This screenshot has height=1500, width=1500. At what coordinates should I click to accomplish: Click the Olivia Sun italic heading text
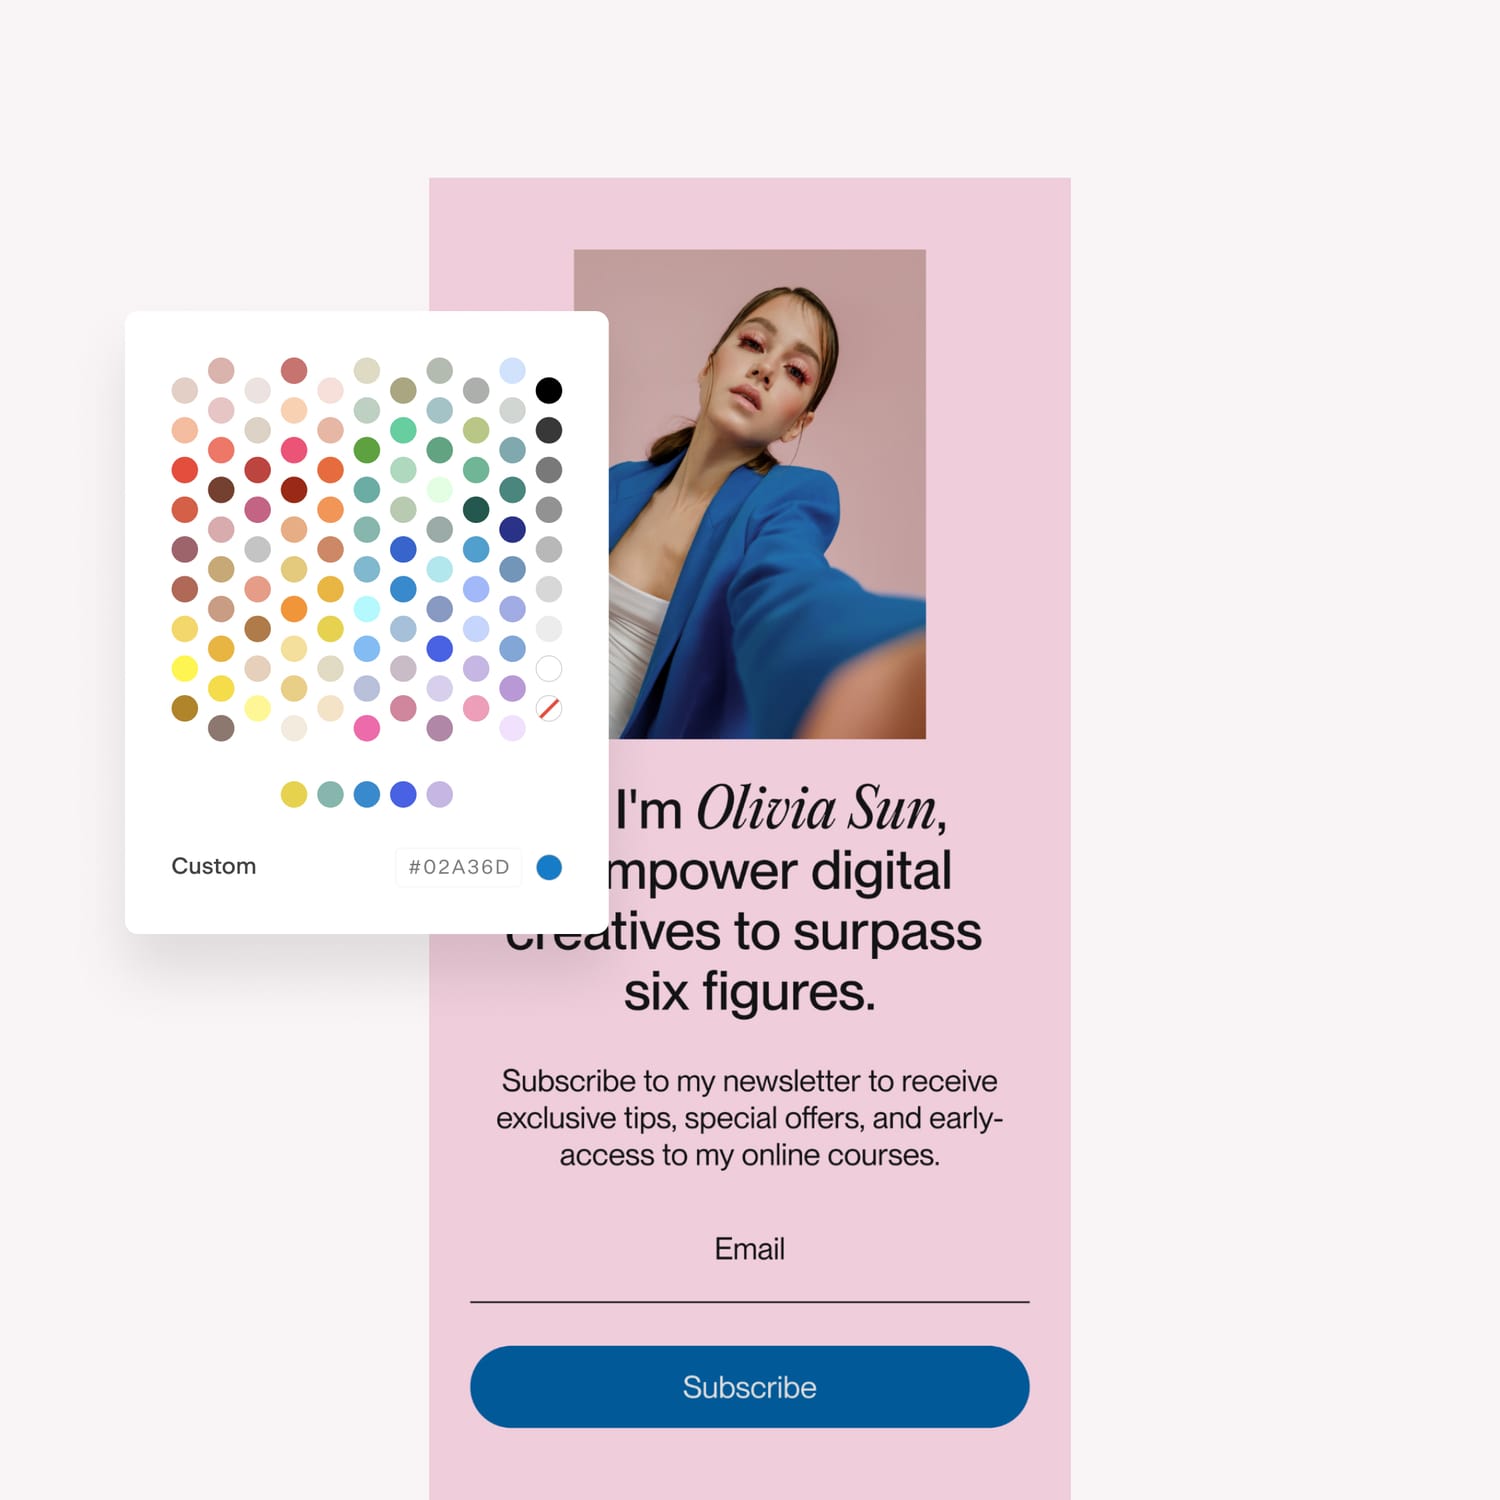click(x=821, y=808)
